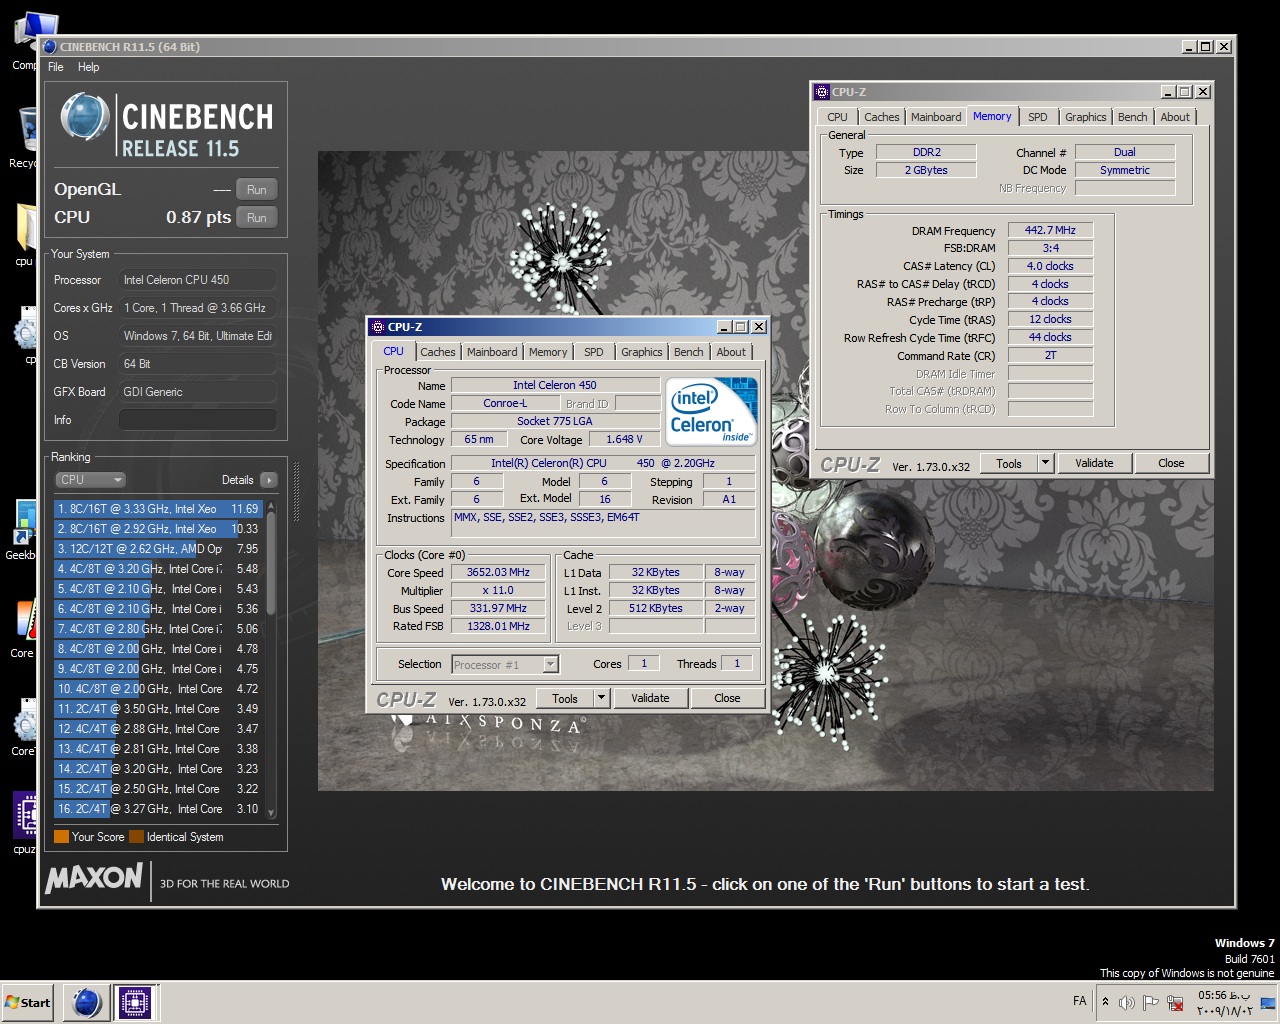The image size is (1280, 1024).
Task: Click the brown Identical System swatch
Action: 136,837
